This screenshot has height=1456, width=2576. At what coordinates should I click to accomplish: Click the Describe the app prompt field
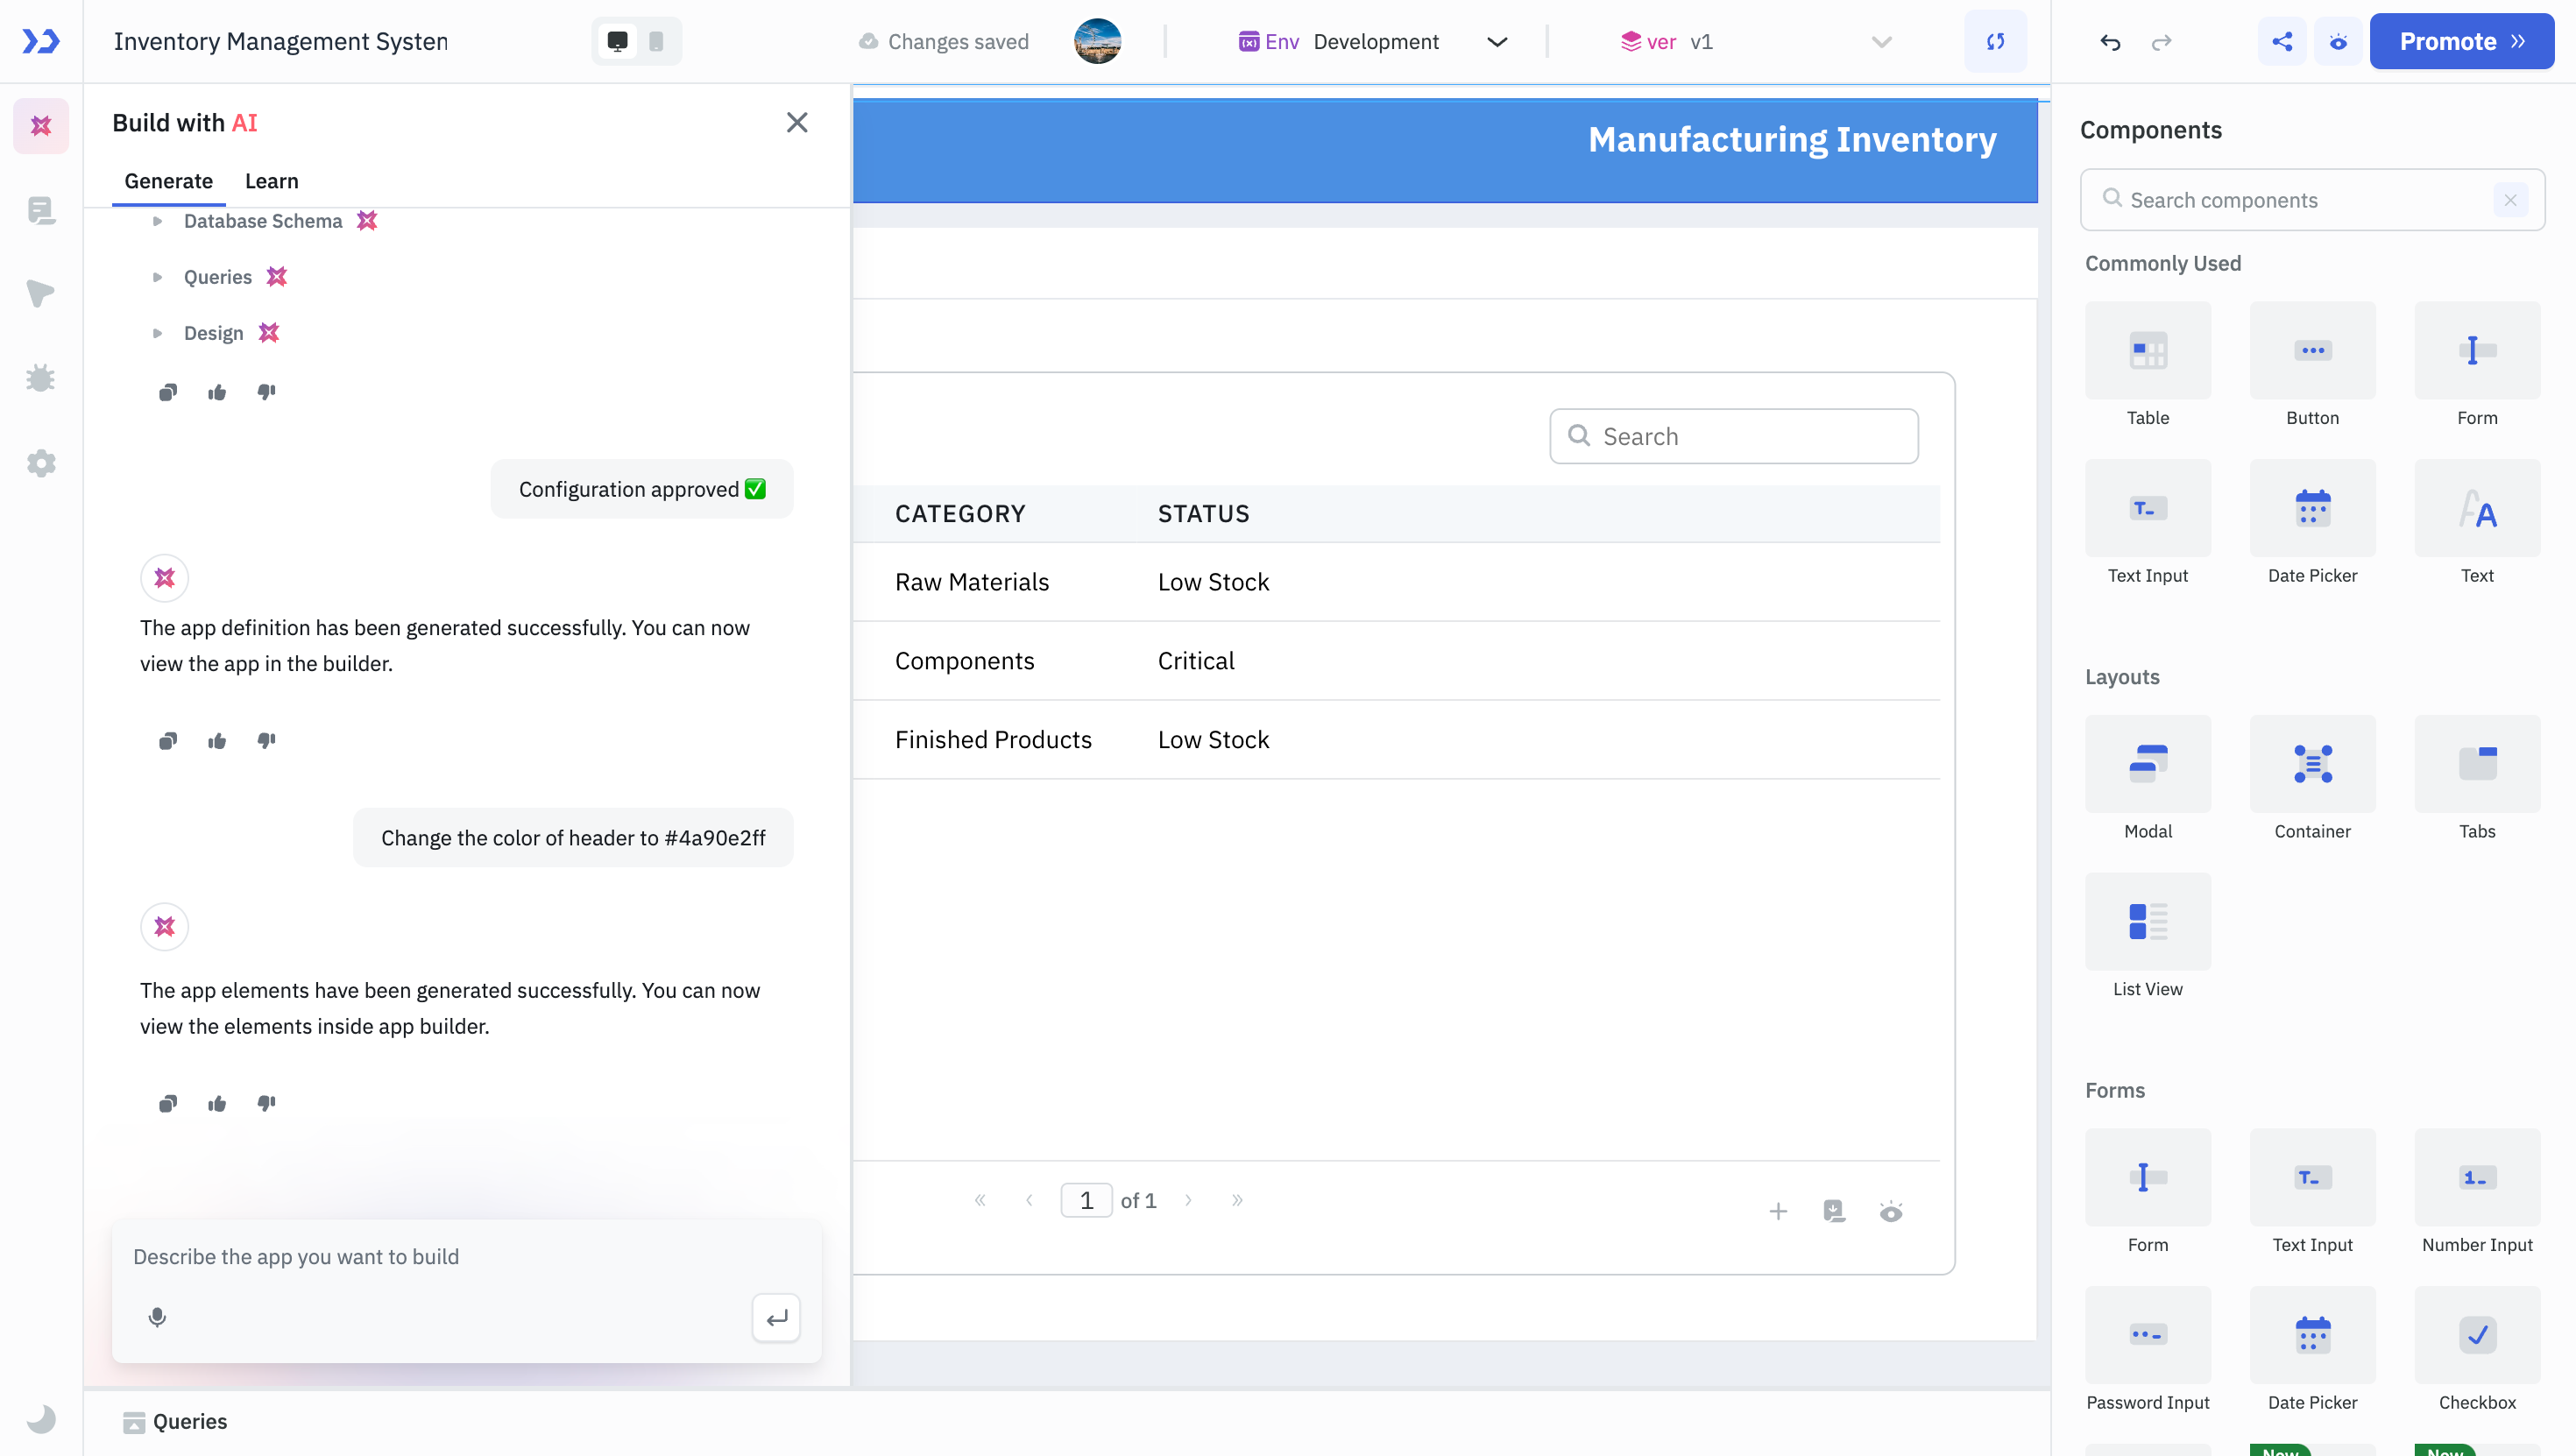466,1257
